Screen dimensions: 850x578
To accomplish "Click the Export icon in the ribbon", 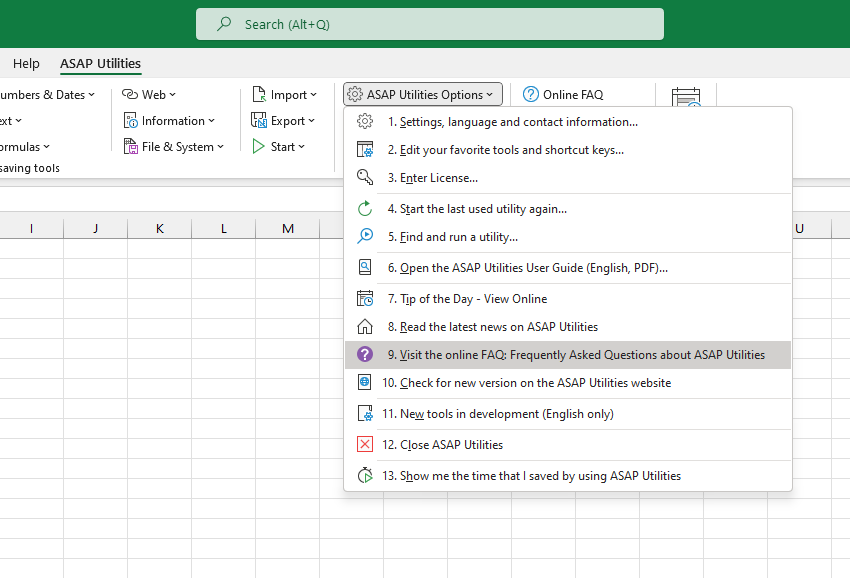I will (259, 120).
